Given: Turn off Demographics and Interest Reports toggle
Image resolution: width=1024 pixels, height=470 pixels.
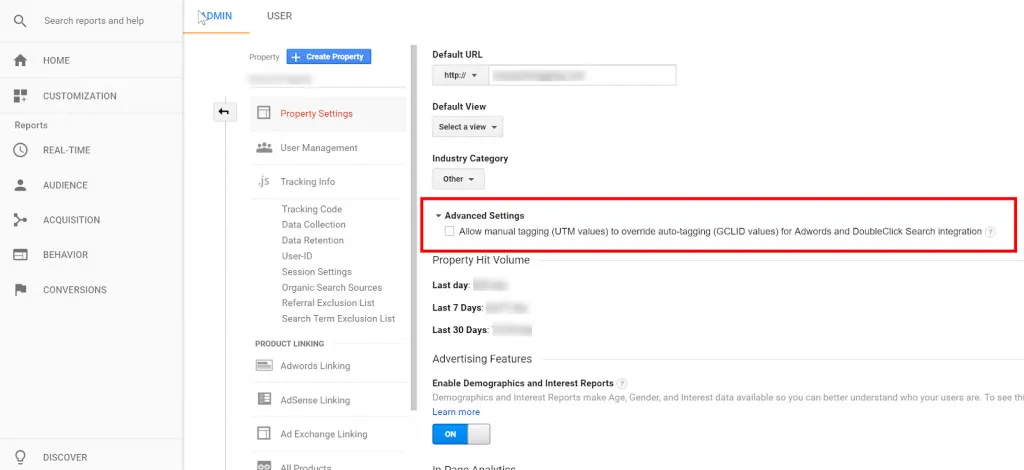Looking at the screenshot, I should click(461, 434).
